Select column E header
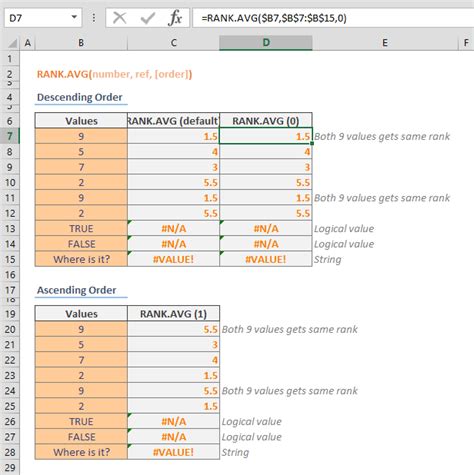This screenshot has width=474, height=475. [x=385, y=43]
